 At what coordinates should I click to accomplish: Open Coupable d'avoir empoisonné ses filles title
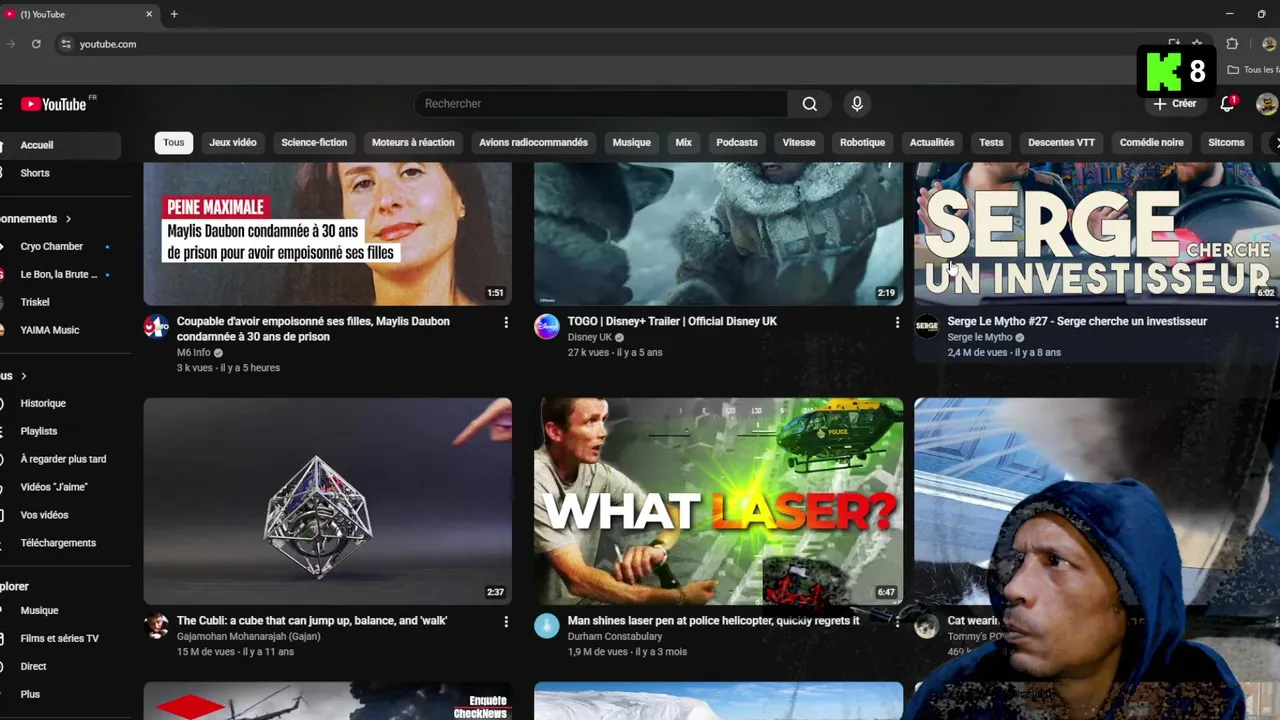point(313,329)
